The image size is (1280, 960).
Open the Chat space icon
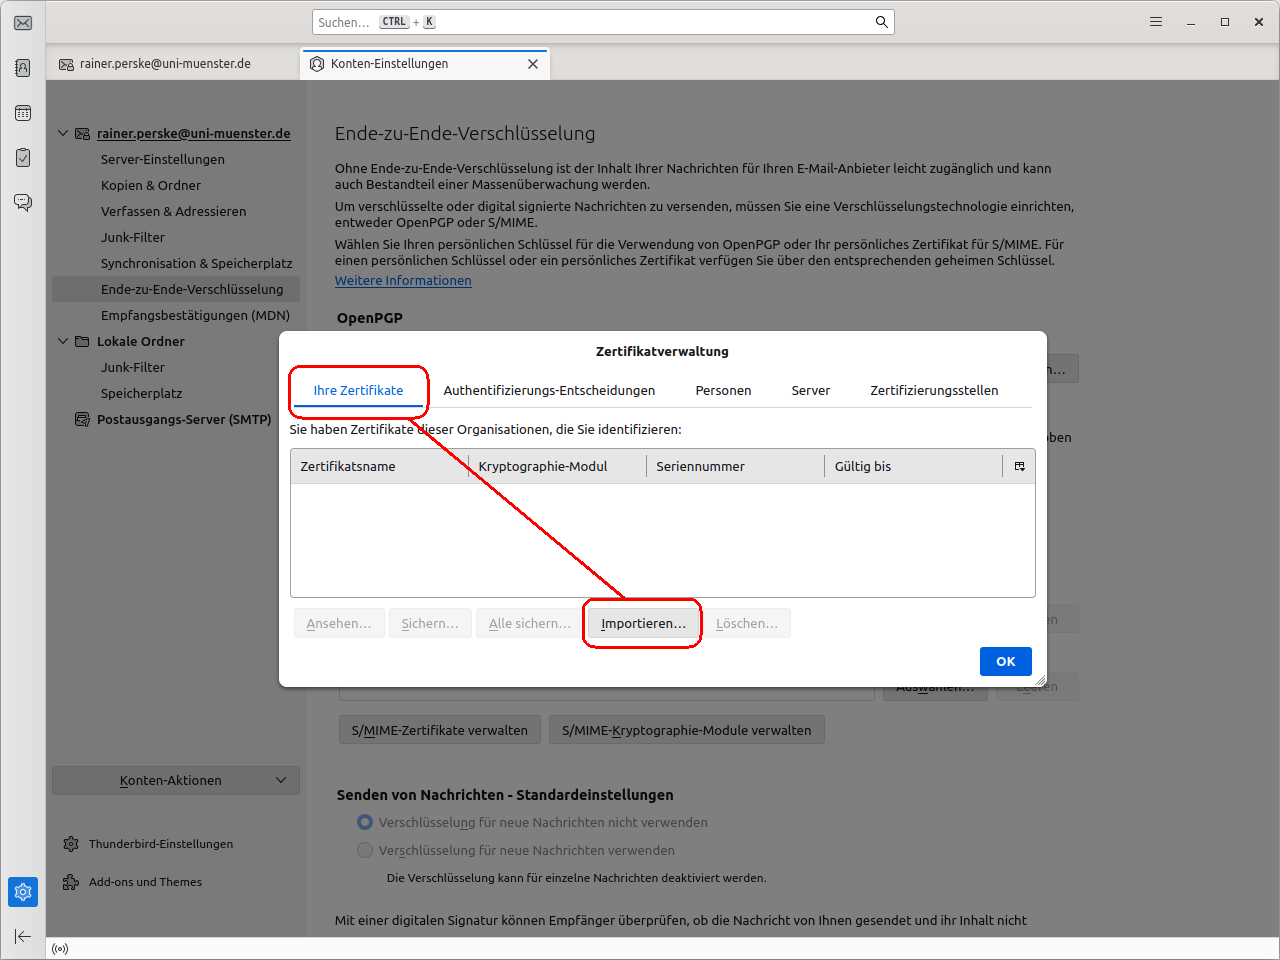(23, 203)
